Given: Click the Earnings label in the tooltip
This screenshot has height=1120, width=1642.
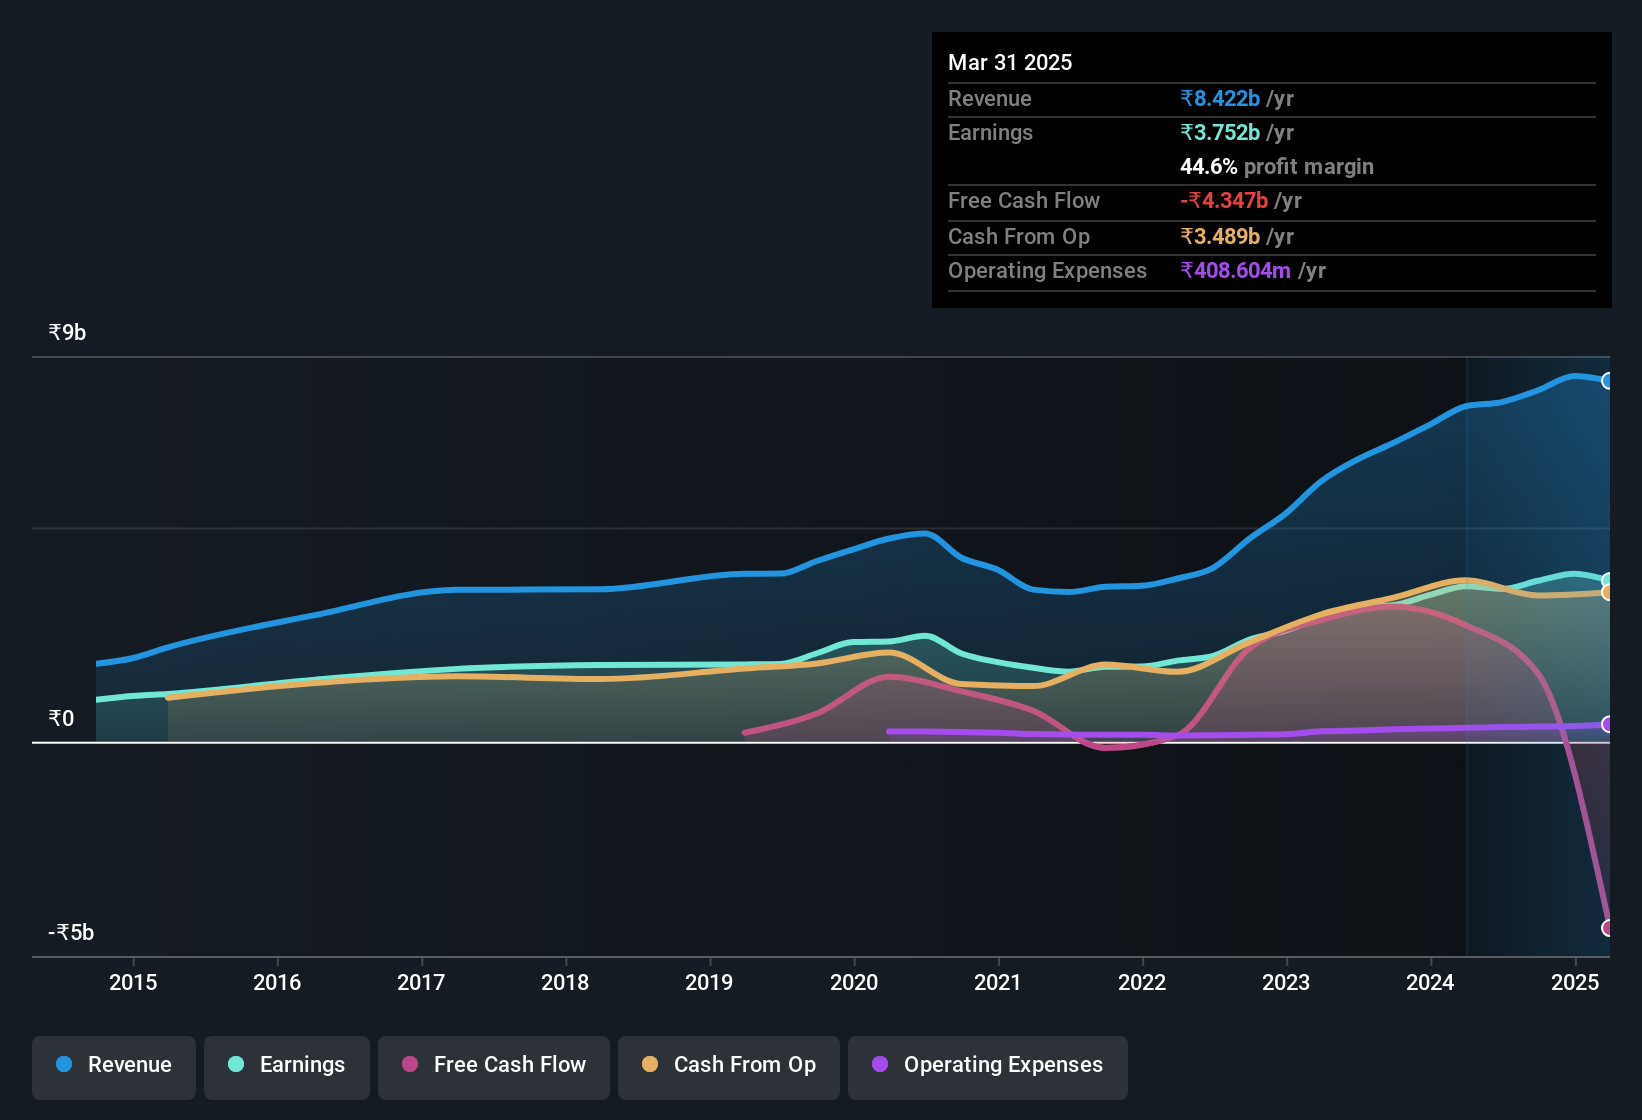Looking at the screenshot, I should click(x=990, y=132).
